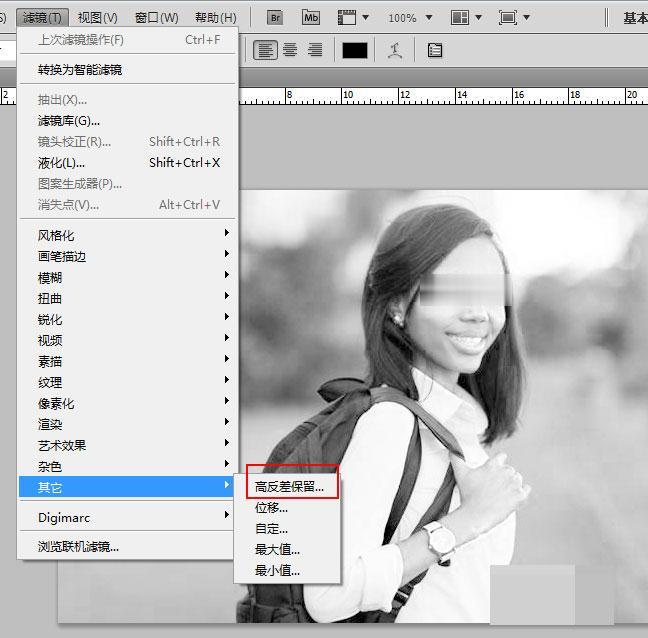This screenshot has height=638, width=648.
Task: Expand the 艺术效果 submenu
Action: (127, 445)
